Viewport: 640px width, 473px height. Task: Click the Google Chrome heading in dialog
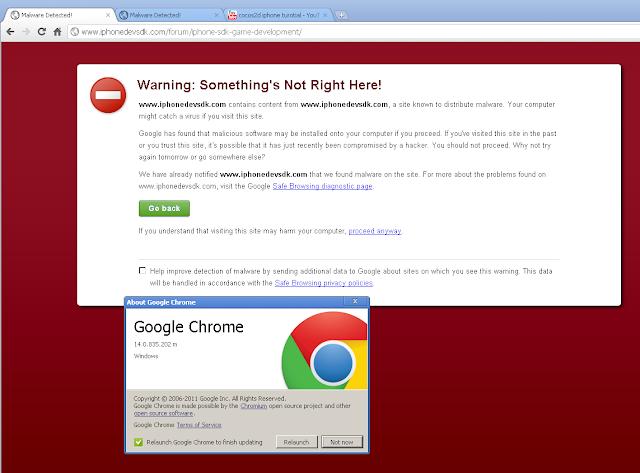(189, 327)
